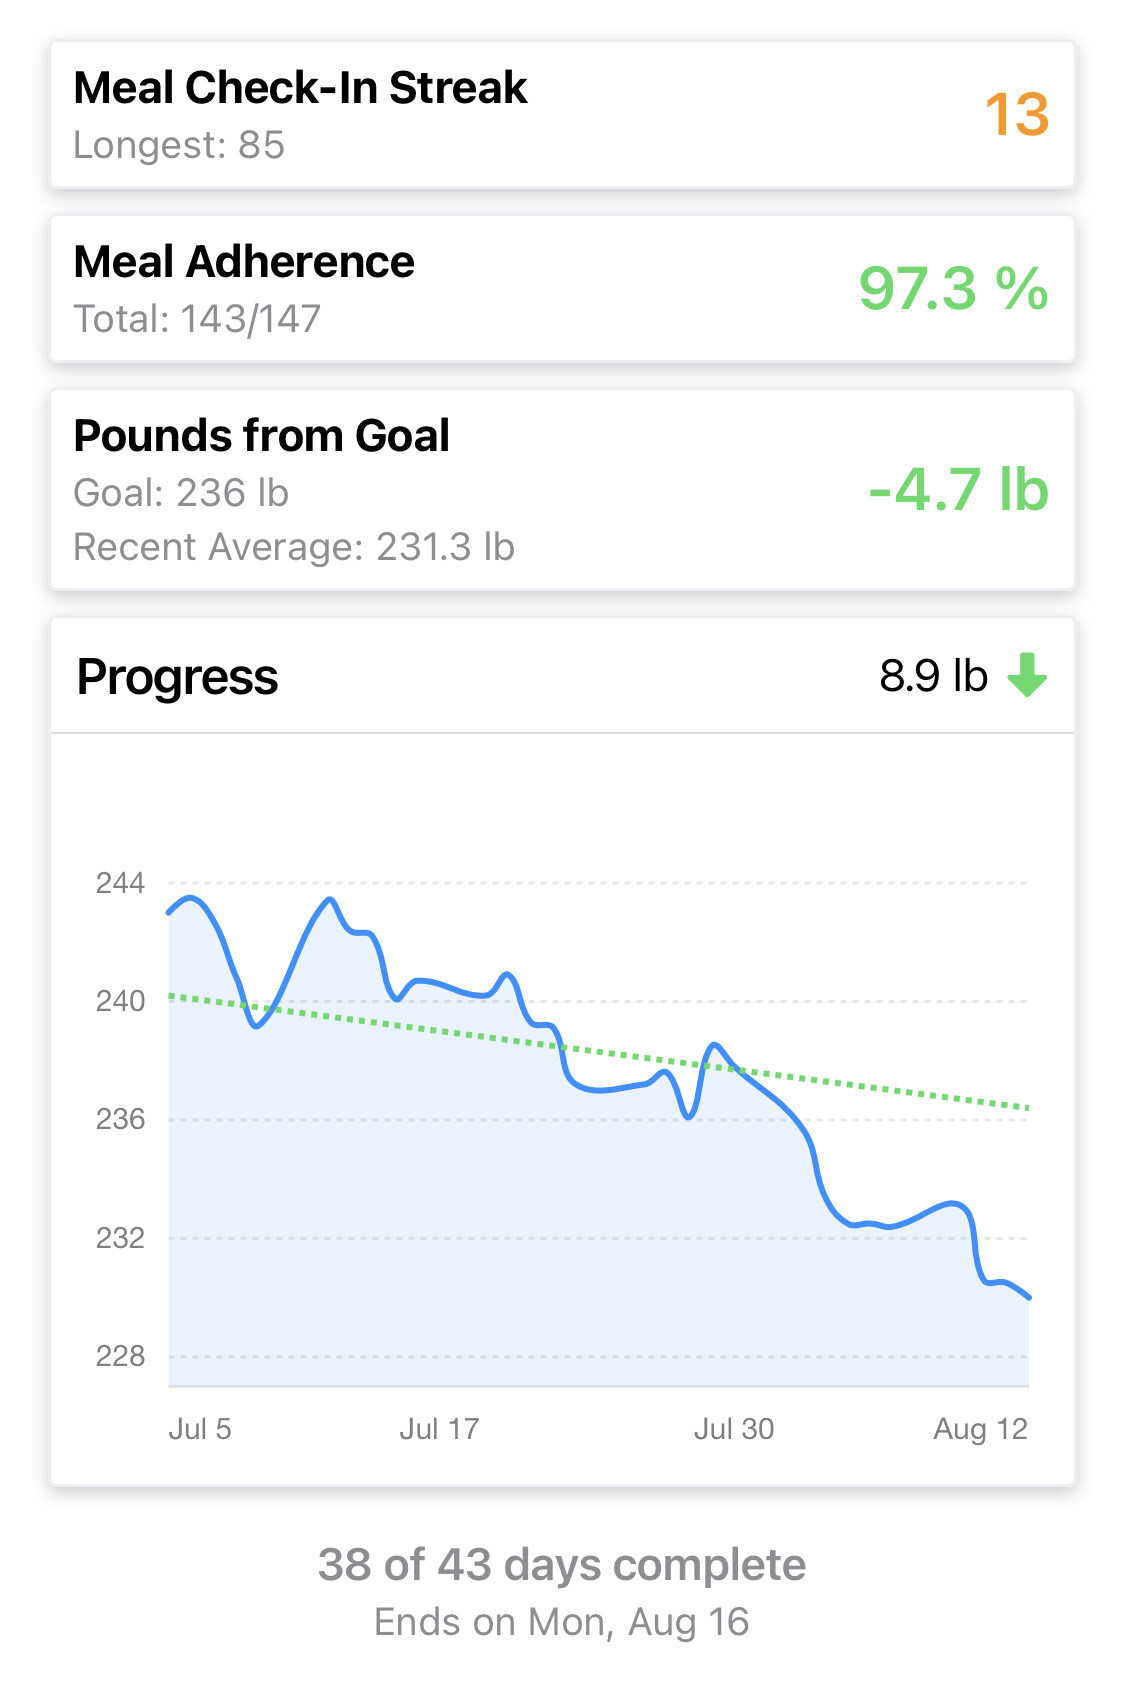Tap the Jul 5 date label
Viewport: 1125px width, 1692px height.
pos(199,1429)
